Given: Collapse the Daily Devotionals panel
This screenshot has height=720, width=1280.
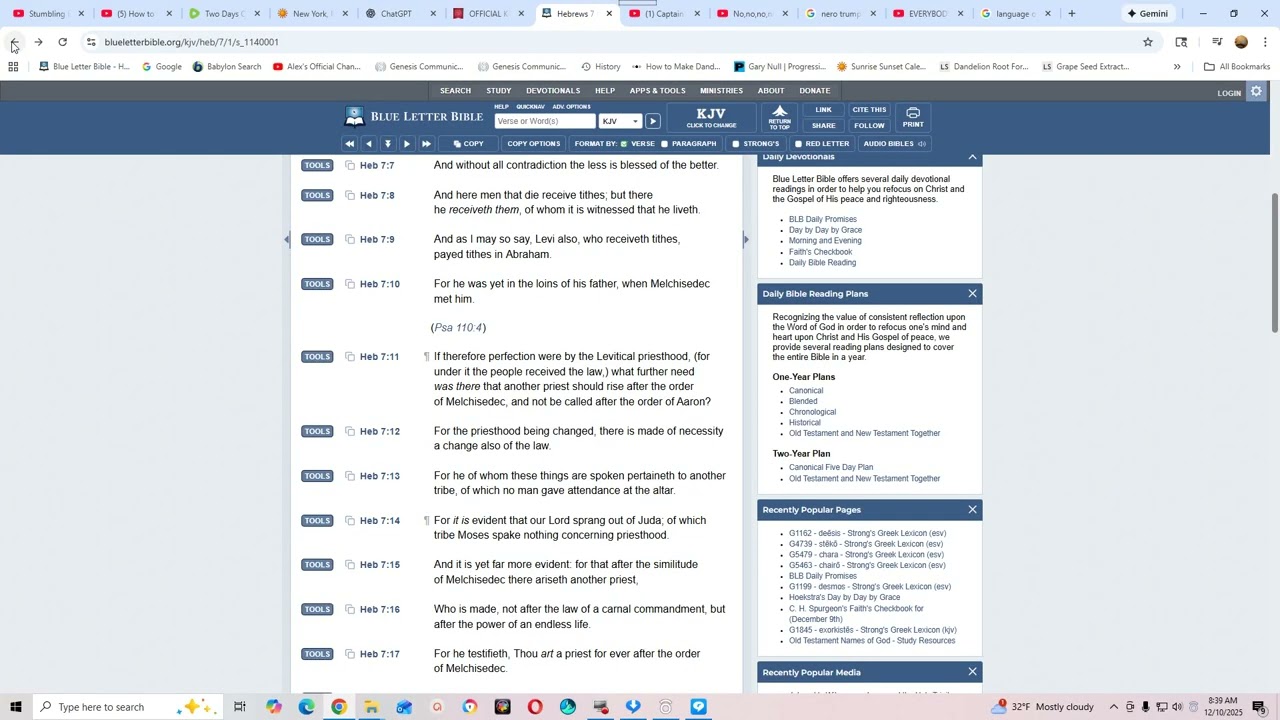Looking at the screenshot, I should (x=972, y=157).
